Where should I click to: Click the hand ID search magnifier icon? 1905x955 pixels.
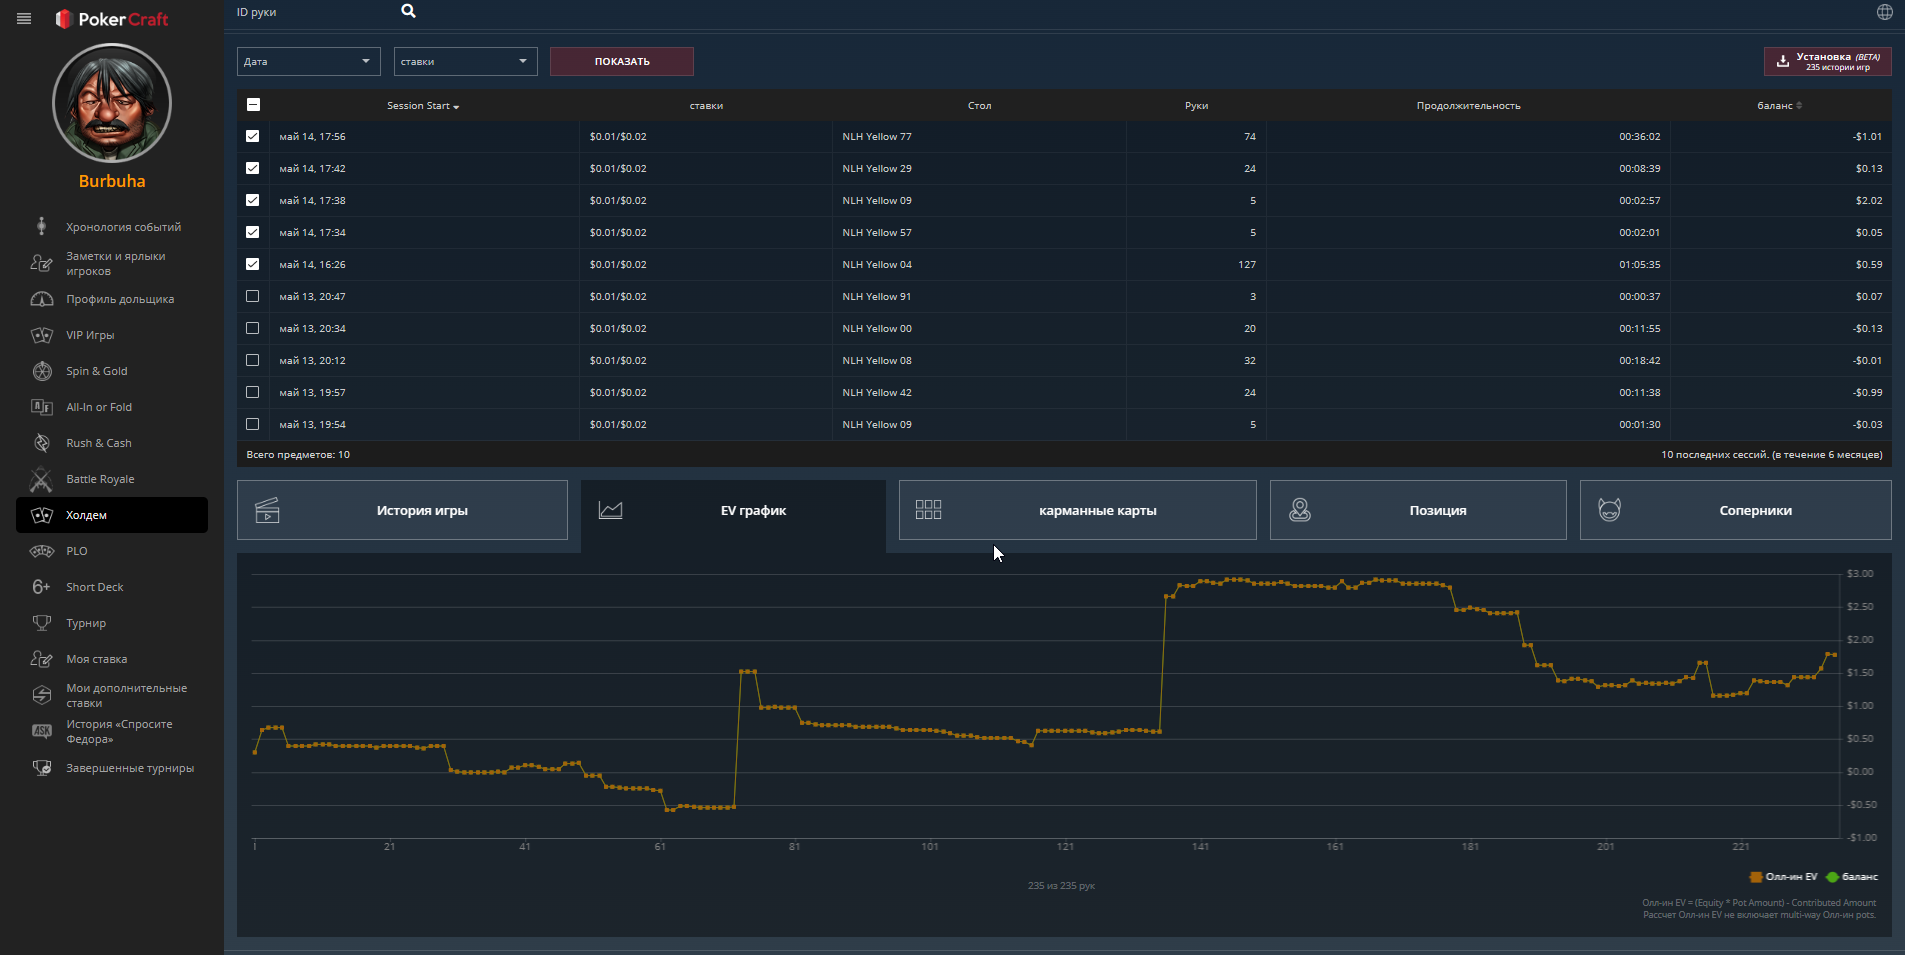[408, 11]
